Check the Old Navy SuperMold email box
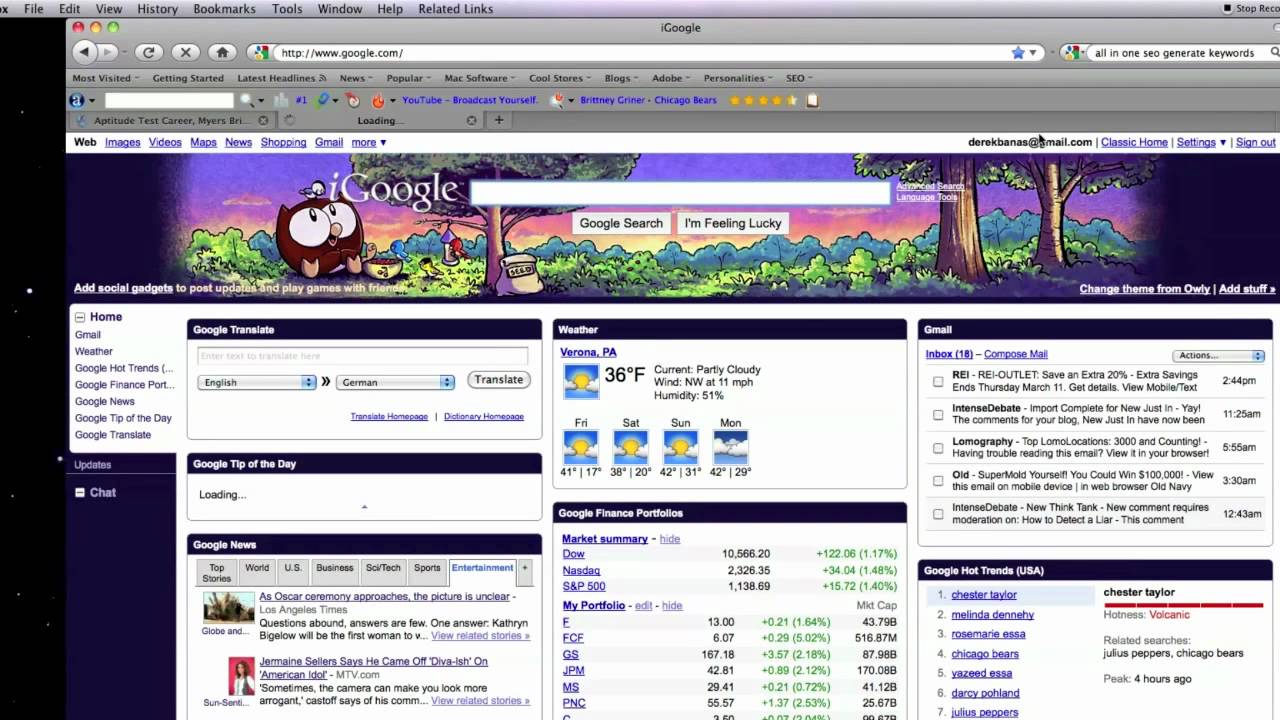 [x=938, y=481]
